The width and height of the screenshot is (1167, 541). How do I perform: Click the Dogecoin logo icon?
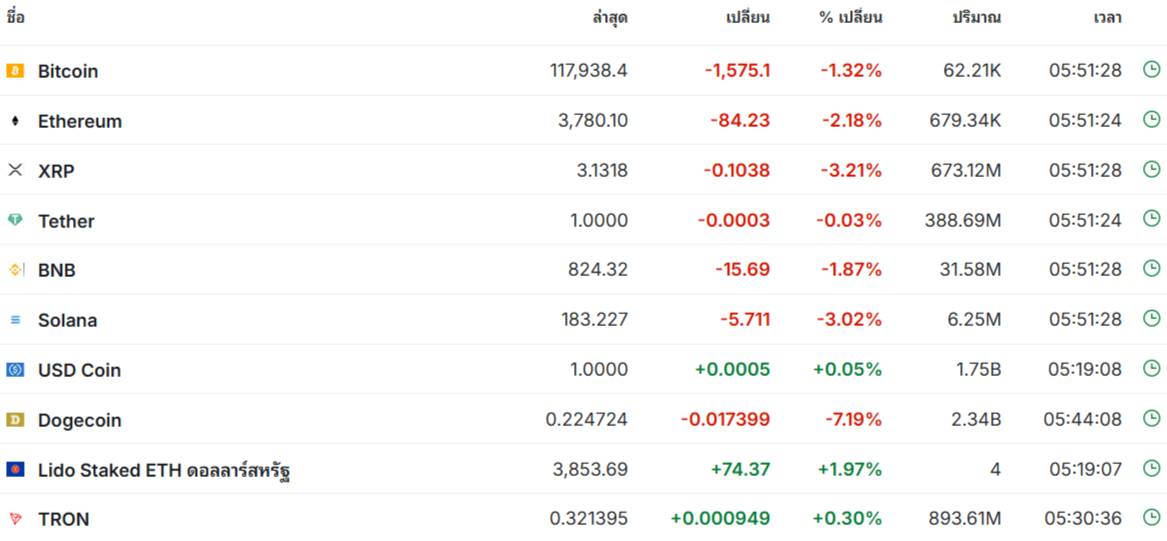coord(15,420)
